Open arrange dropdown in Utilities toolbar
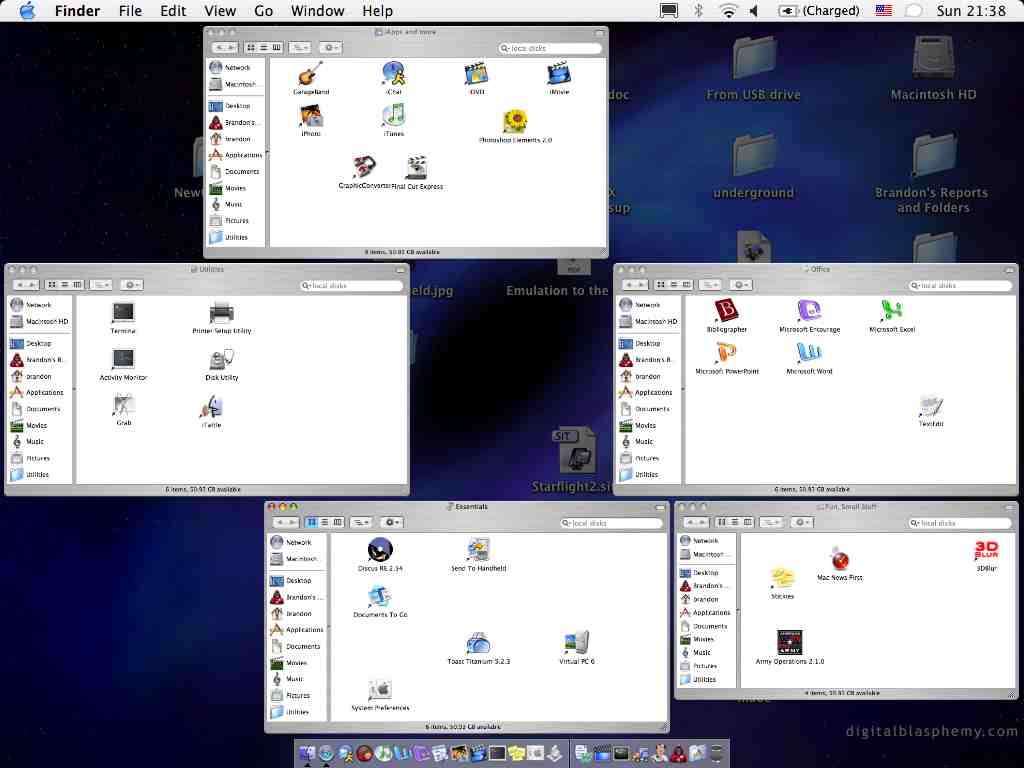The height and width of the screenshot is (768, 1024). (101, 285)
